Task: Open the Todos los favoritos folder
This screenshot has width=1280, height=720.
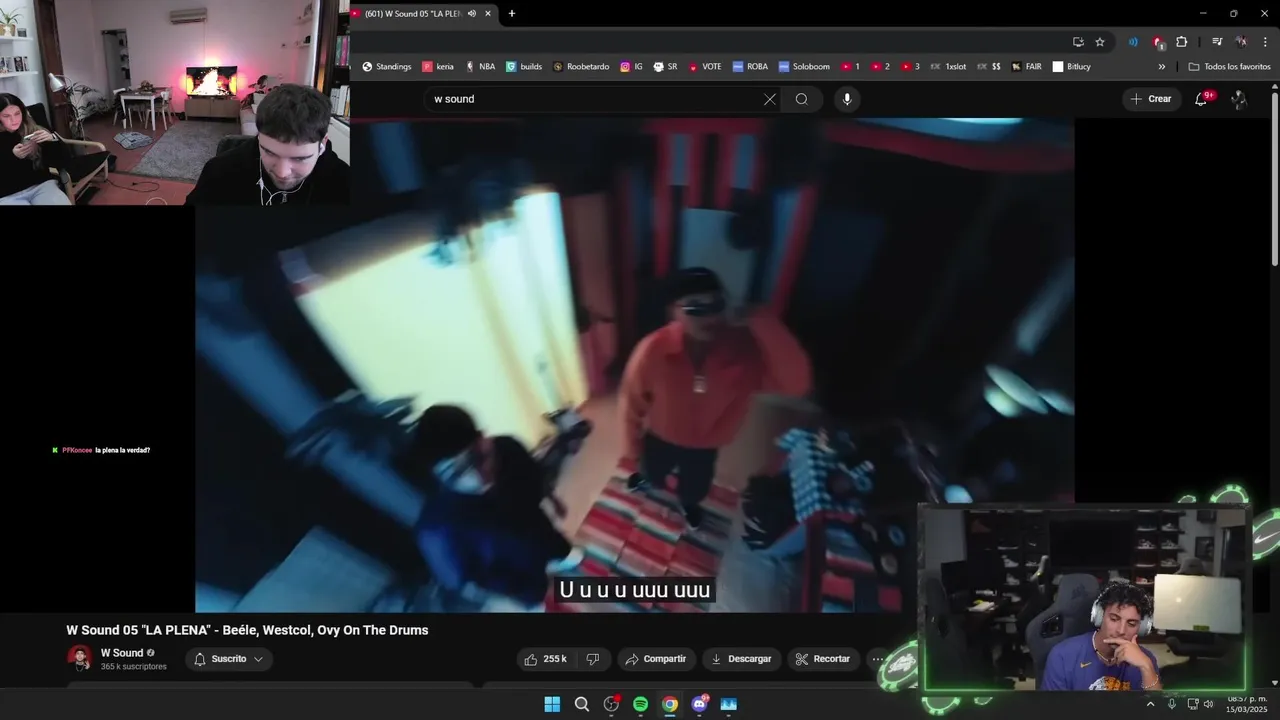Action: 1230,67
